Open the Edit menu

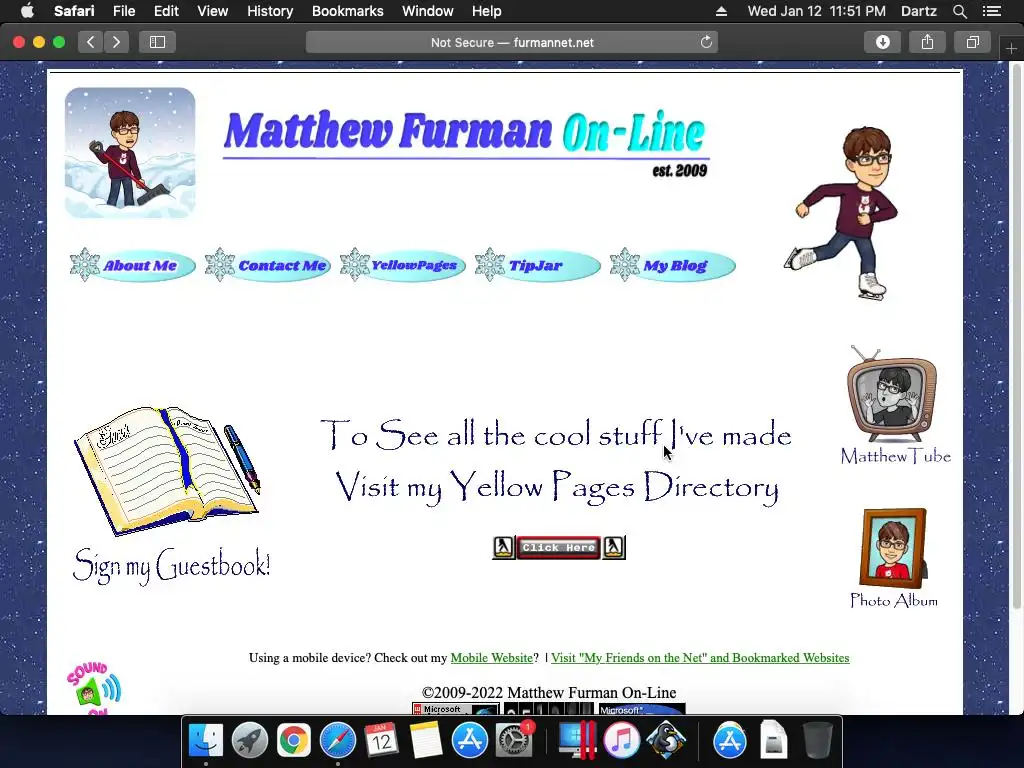[166, 11]
